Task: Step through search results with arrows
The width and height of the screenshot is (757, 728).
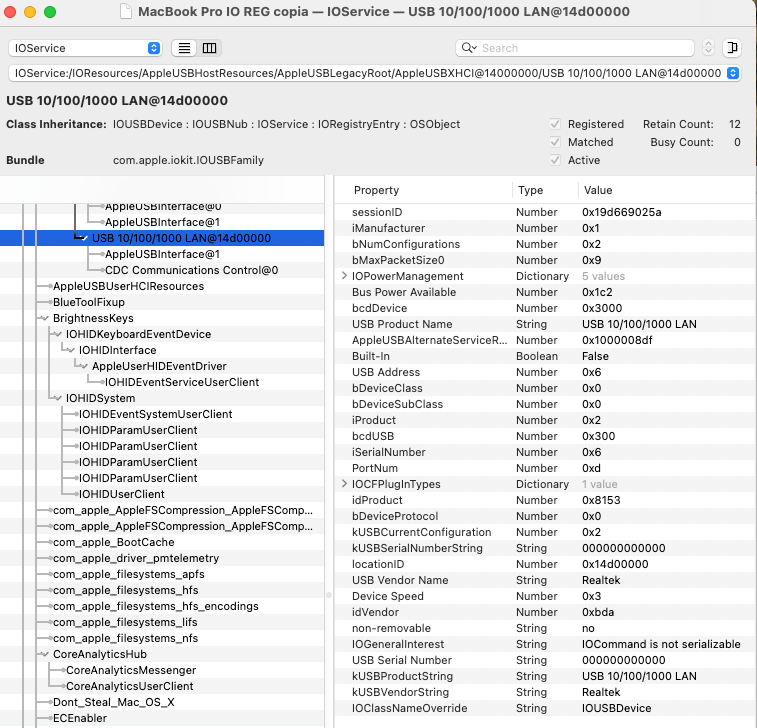Action: (x=708, y=48)
